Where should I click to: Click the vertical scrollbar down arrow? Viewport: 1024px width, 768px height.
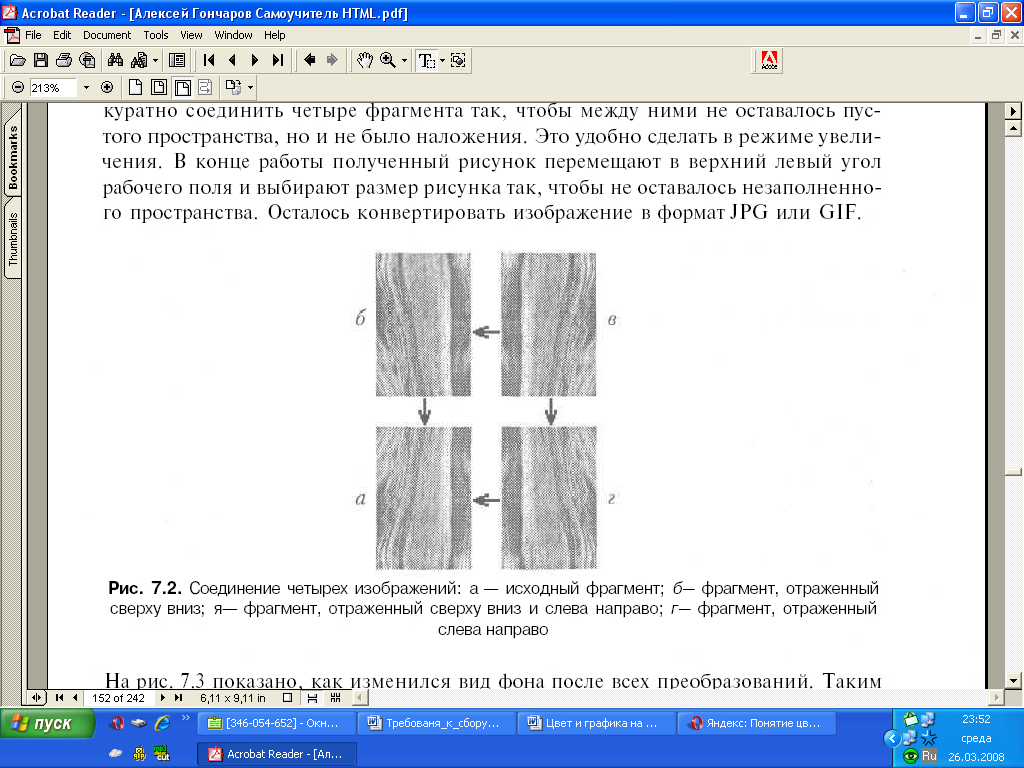click(x=1013, y=681)
